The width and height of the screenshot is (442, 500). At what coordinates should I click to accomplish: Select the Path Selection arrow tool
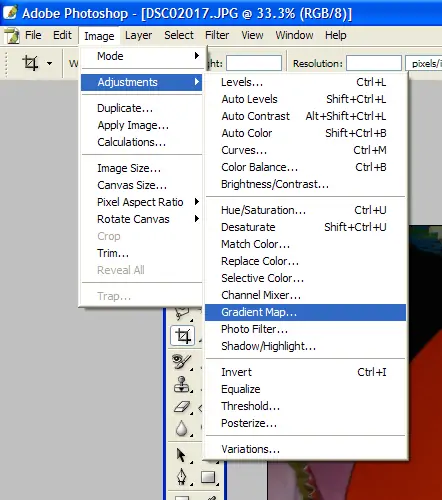pyautogui.click(x=181, y=455)
